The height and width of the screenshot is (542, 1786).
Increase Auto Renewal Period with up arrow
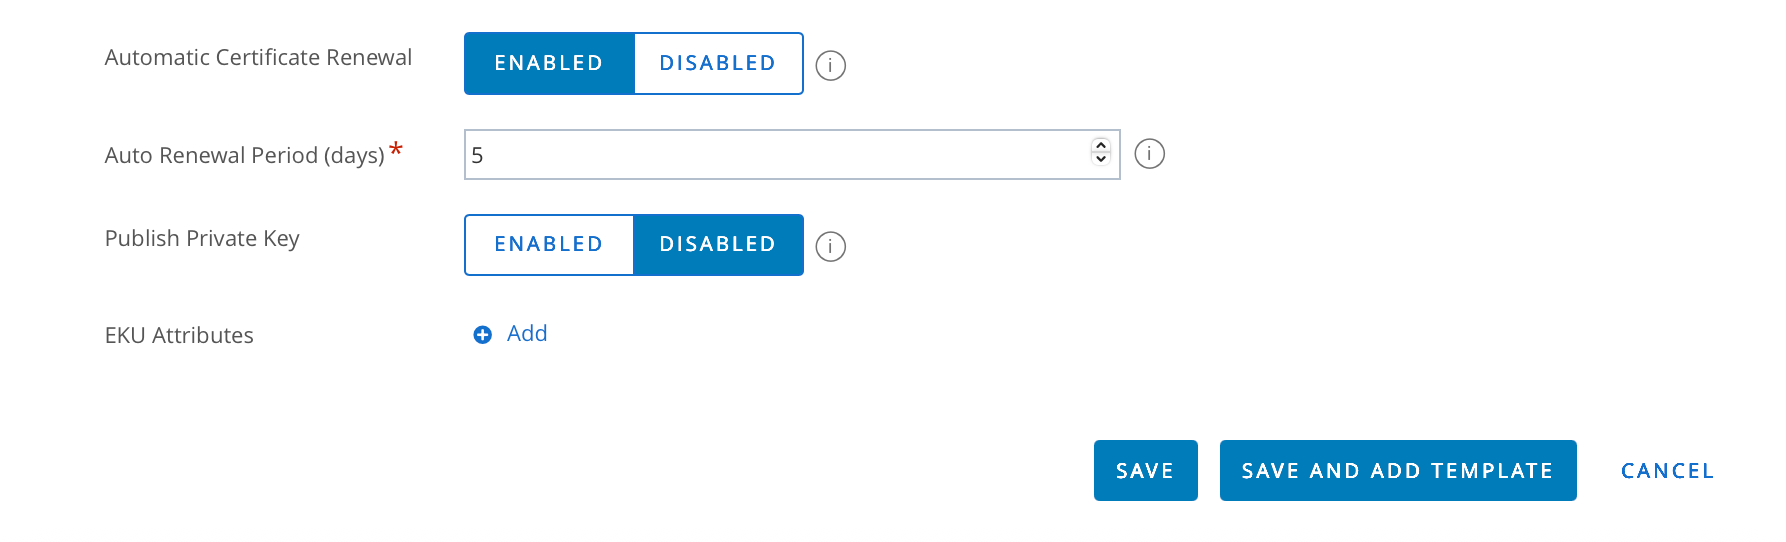coord(1101,146)
